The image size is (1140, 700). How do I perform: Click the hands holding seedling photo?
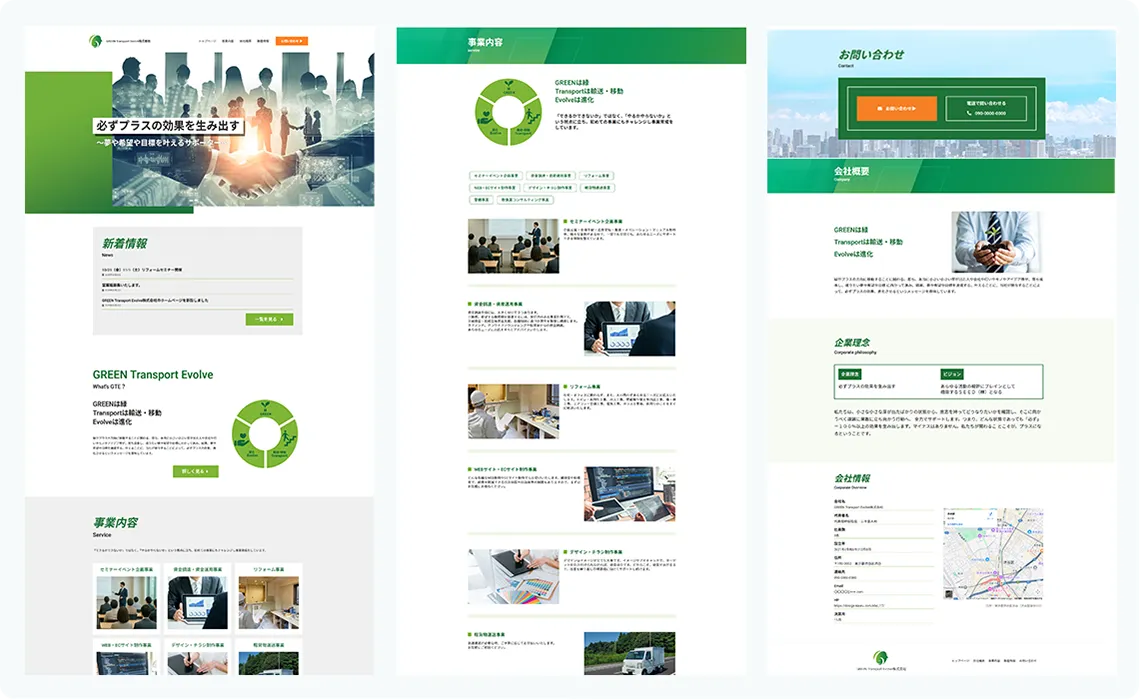pyautogui.click(x=996, y=242)
